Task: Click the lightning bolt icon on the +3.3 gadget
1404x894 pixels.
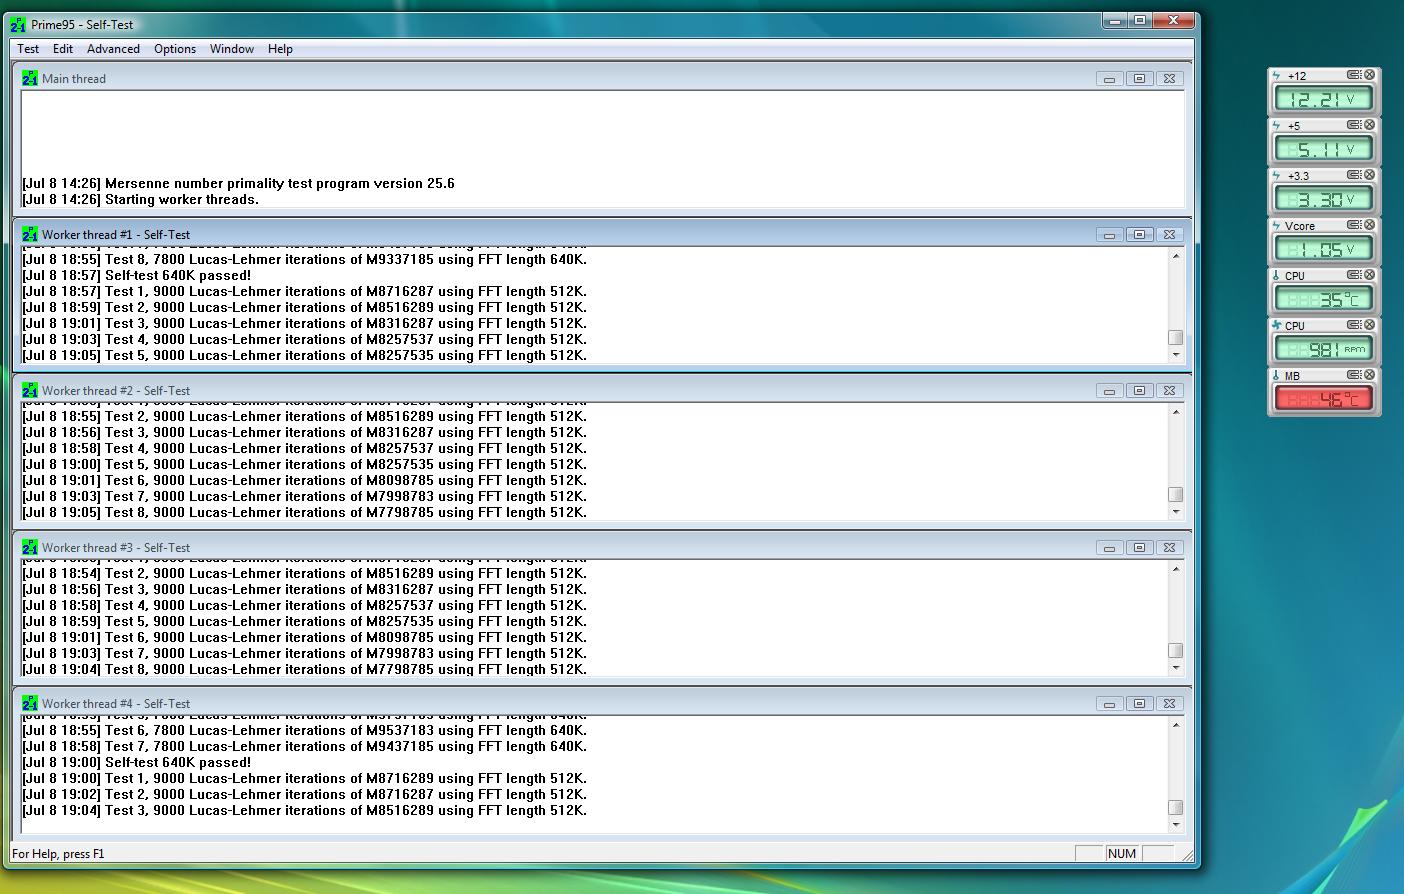Action: [1277, 176]
